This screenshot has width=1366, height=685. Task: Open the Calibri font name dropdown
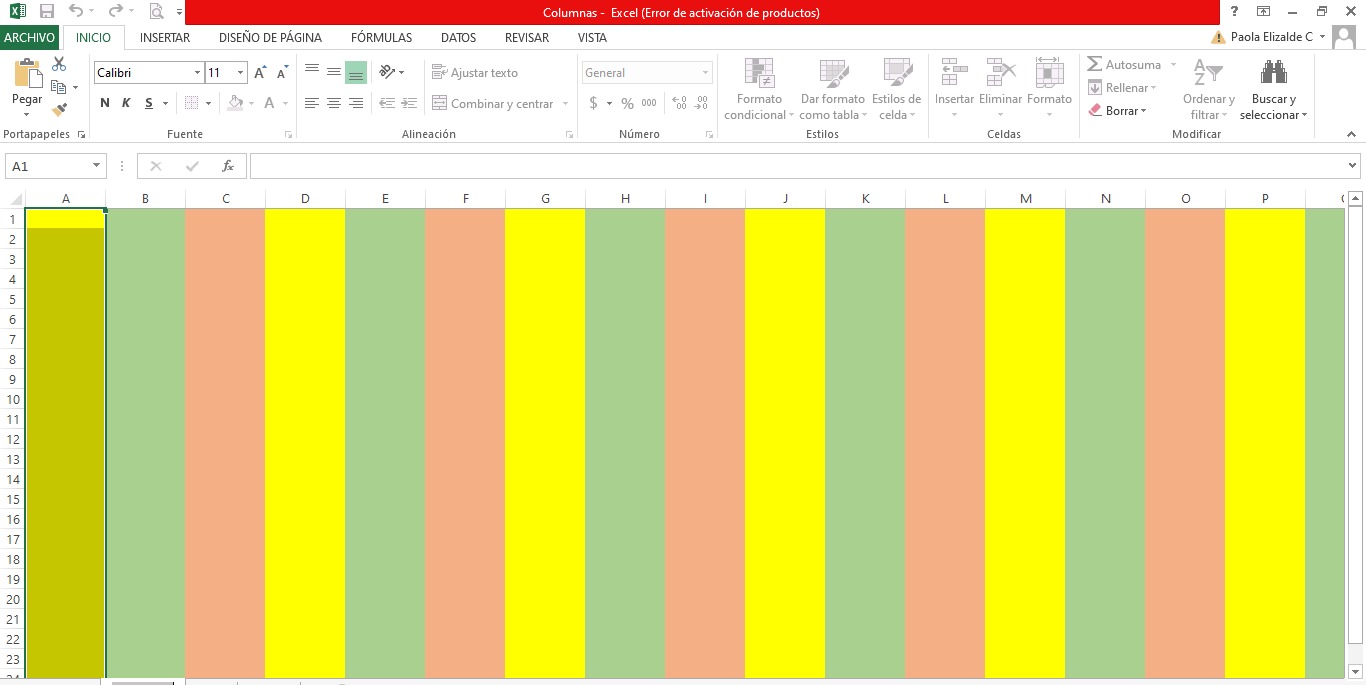tap(197, 73)
